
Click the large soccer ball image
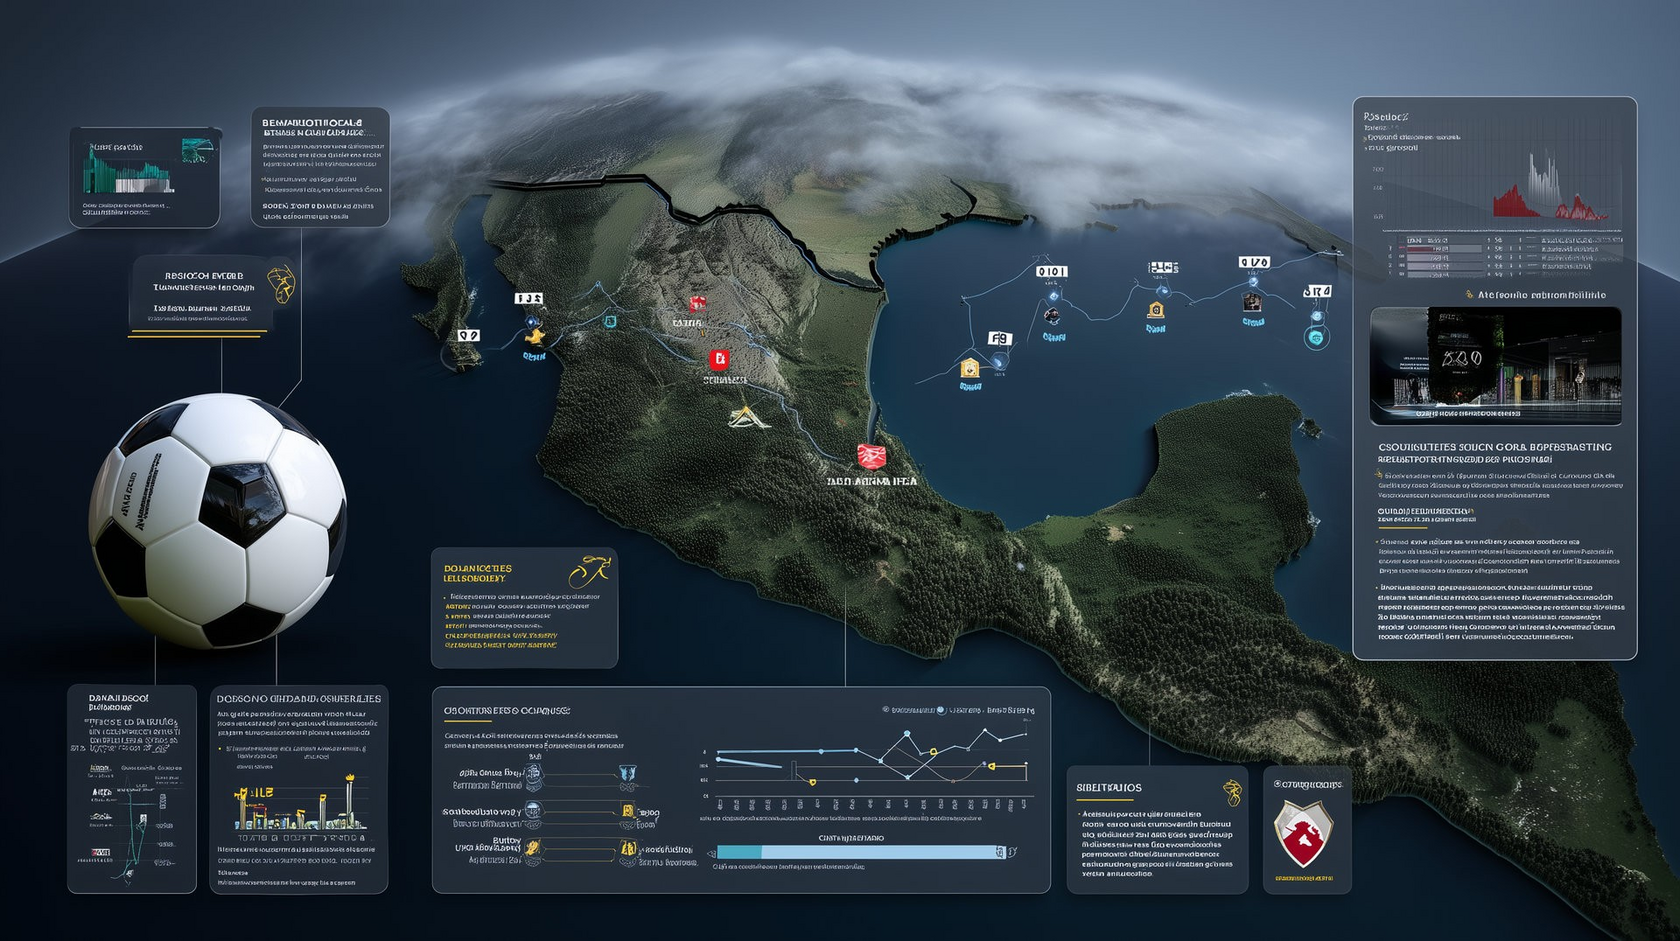coord(218,521)
